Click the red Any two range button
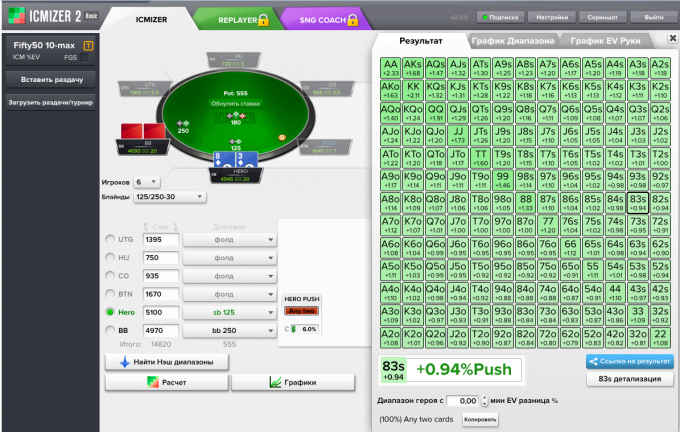 [x=302, y=311]
